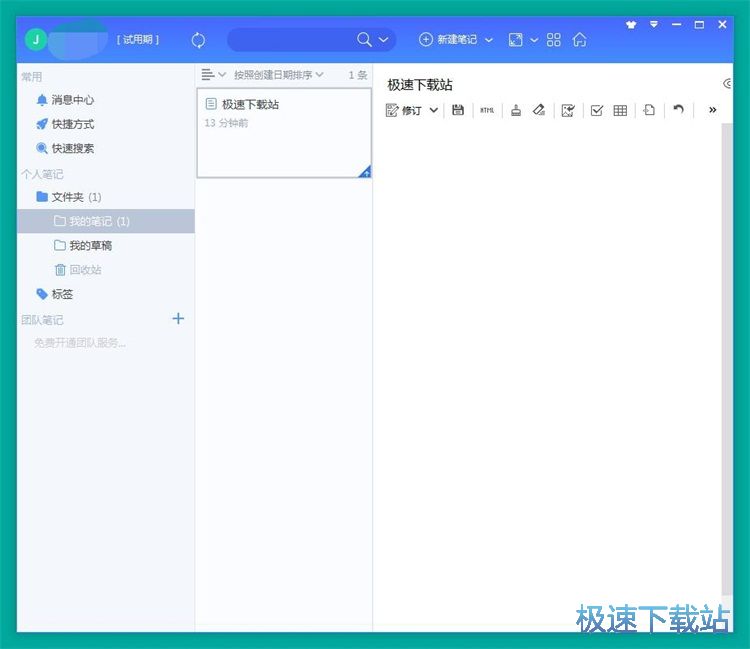This screenshot has height=649, width=750.
Task: Maximize the note application window
Action: coord(699,24)
